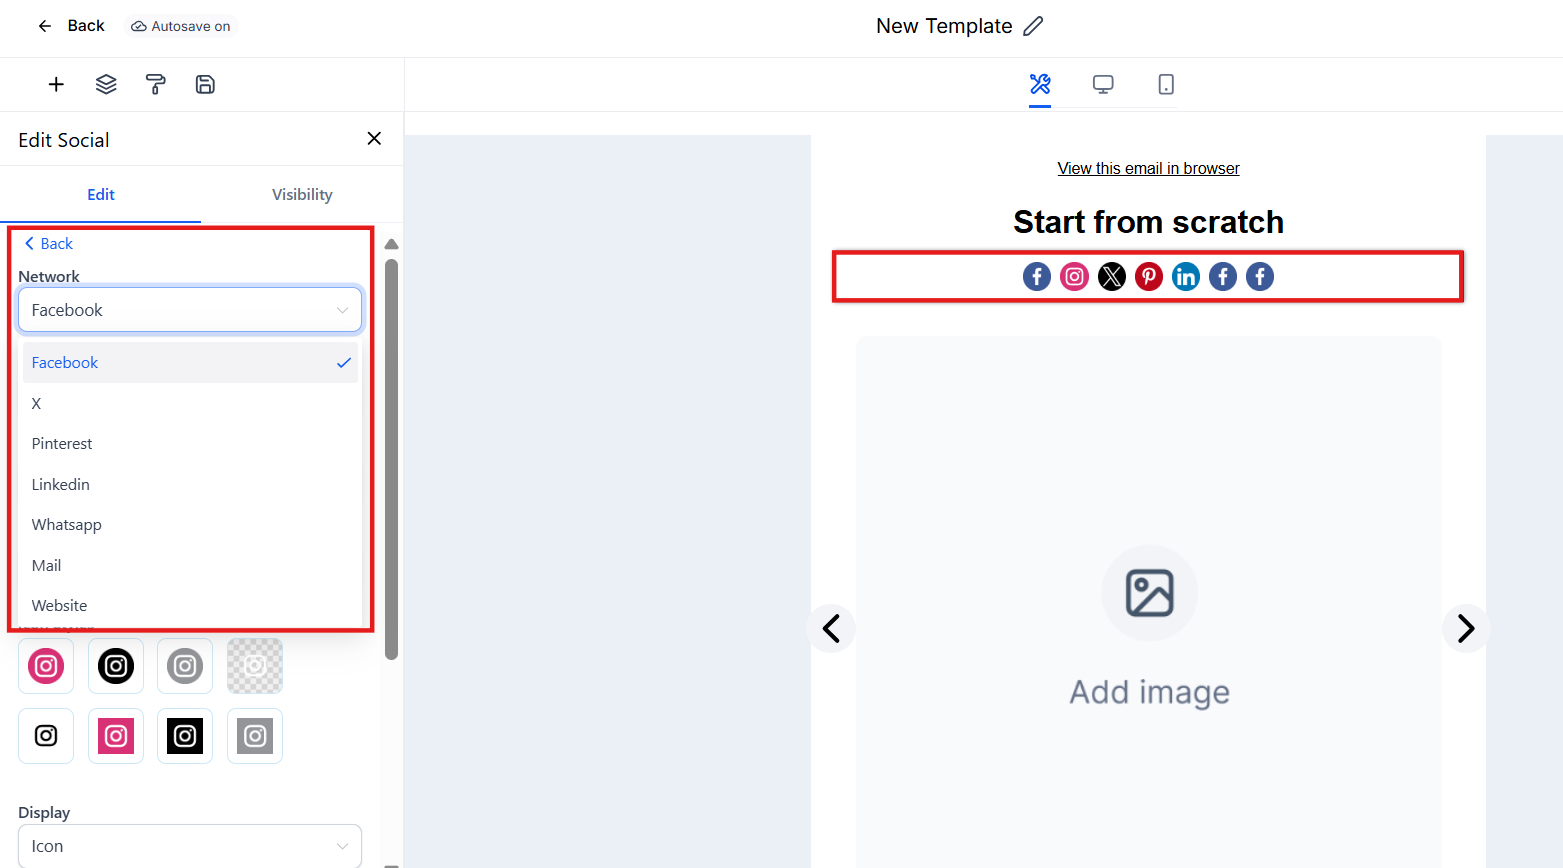The height and width of the screenshot is (868, 1563).
Task: Click the plus add element icon
Action: click(x=56, y=85)
